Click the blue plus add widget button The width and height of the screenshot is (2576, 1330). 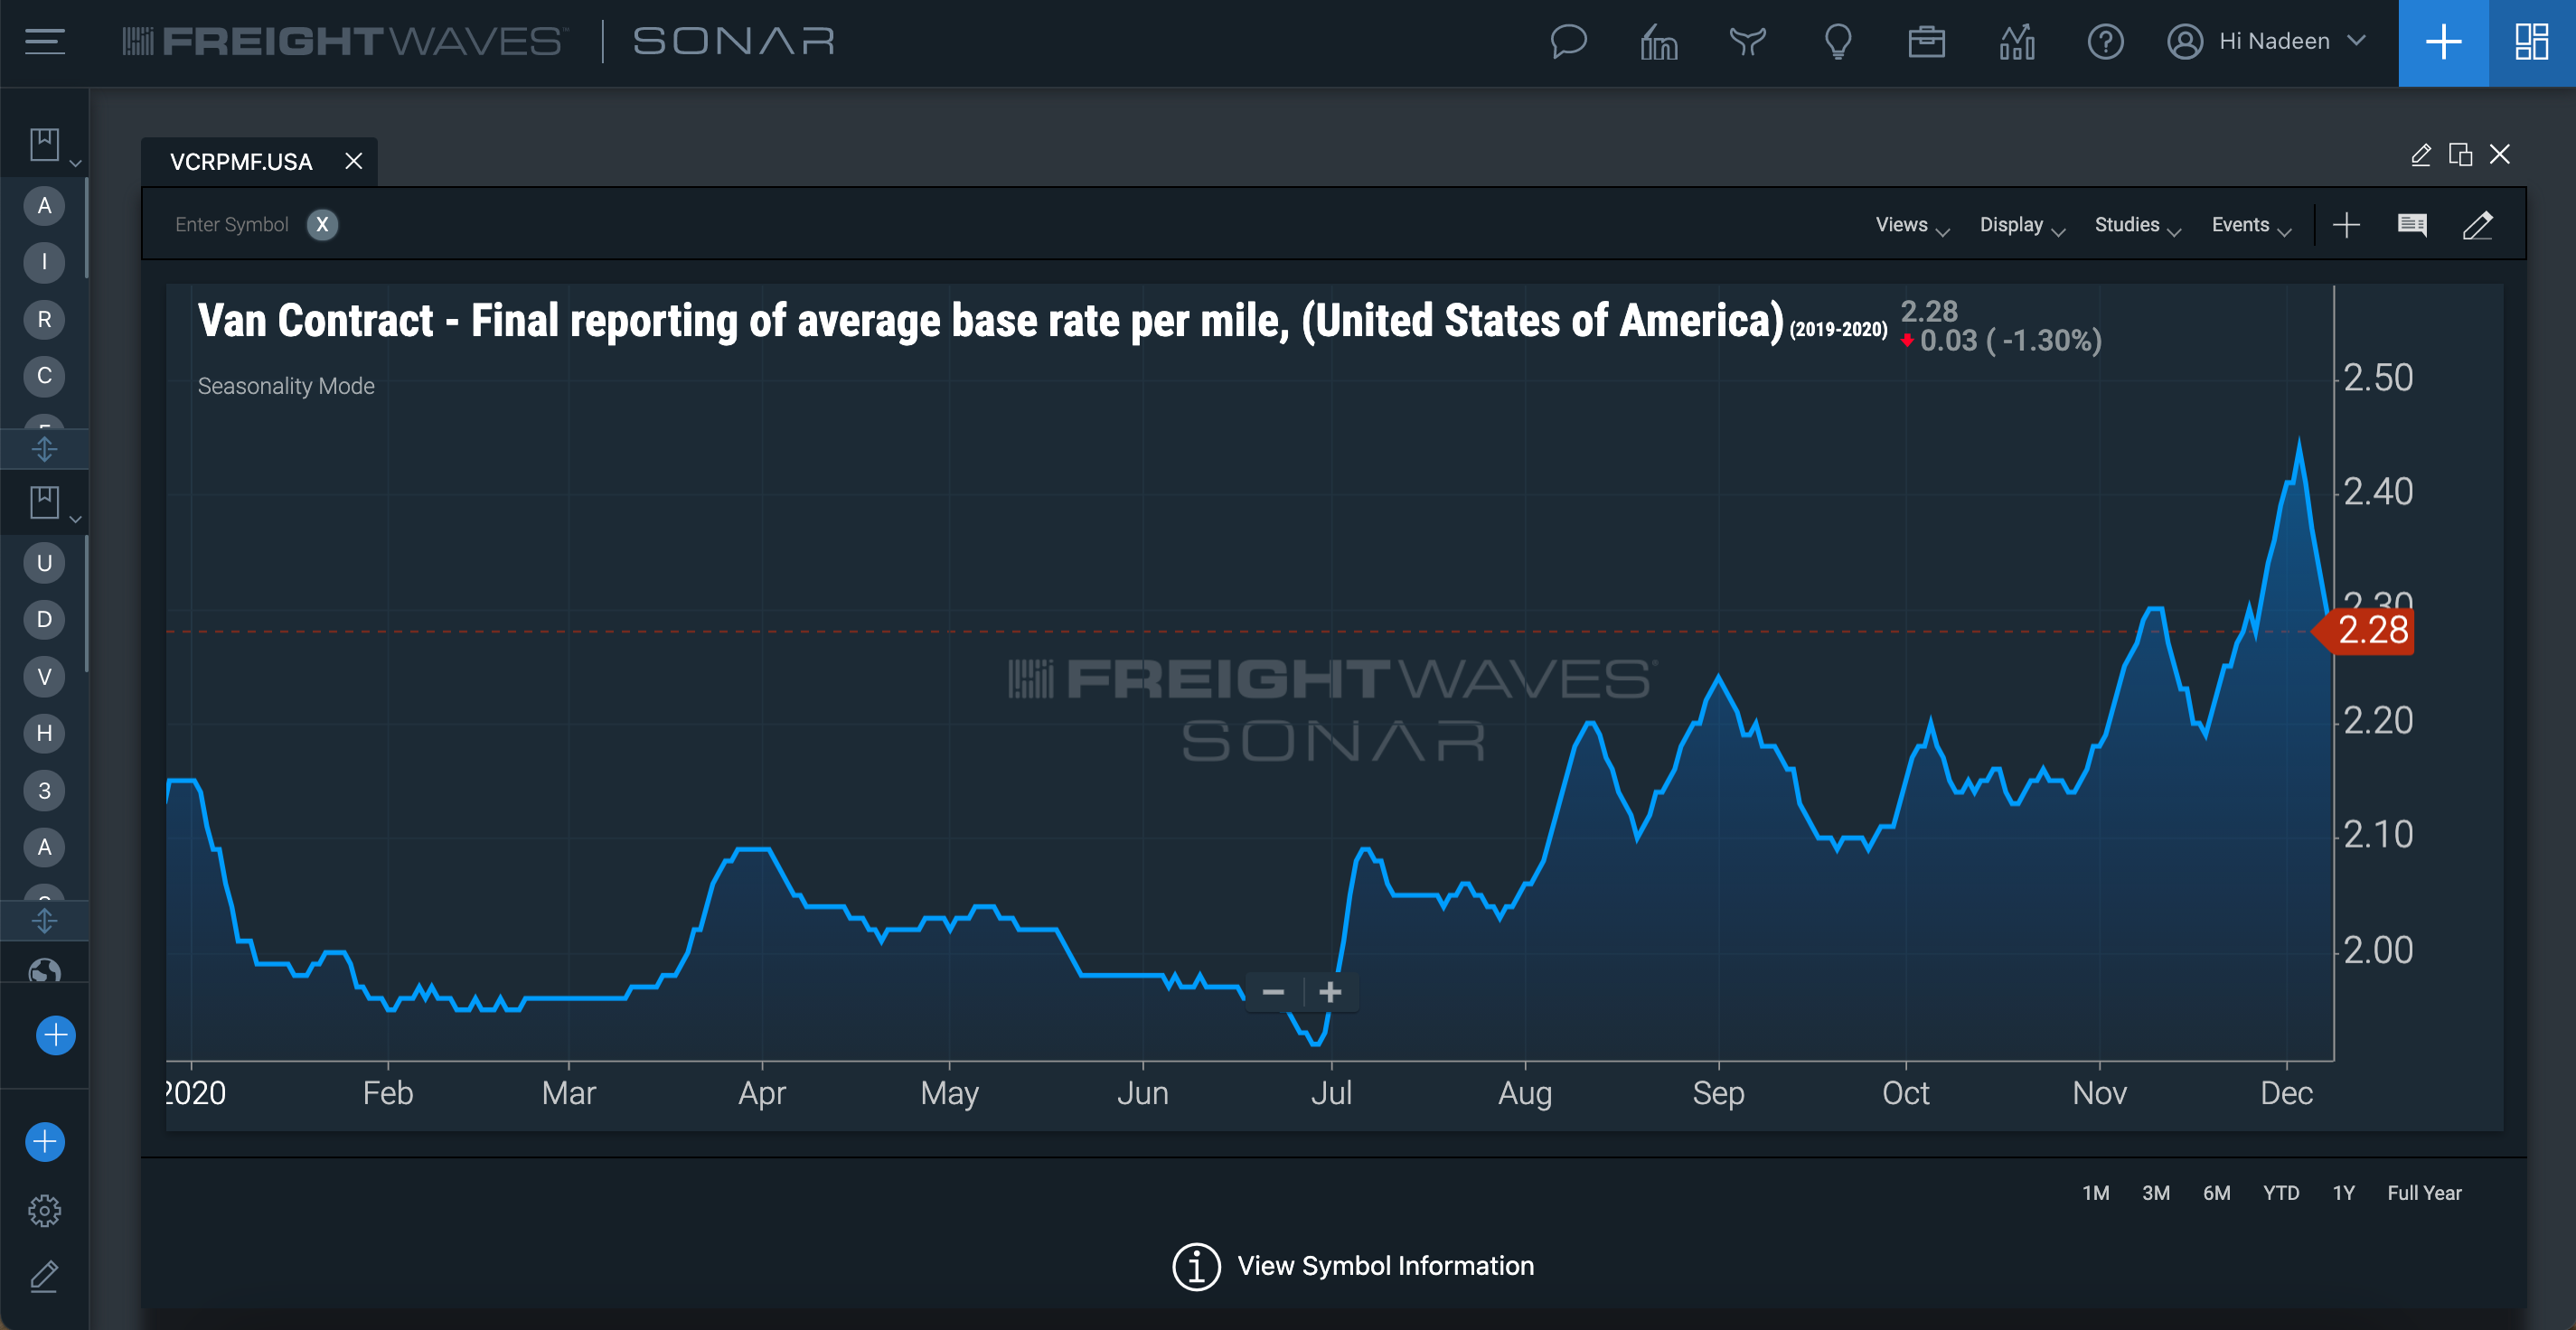click(2443, 42)
